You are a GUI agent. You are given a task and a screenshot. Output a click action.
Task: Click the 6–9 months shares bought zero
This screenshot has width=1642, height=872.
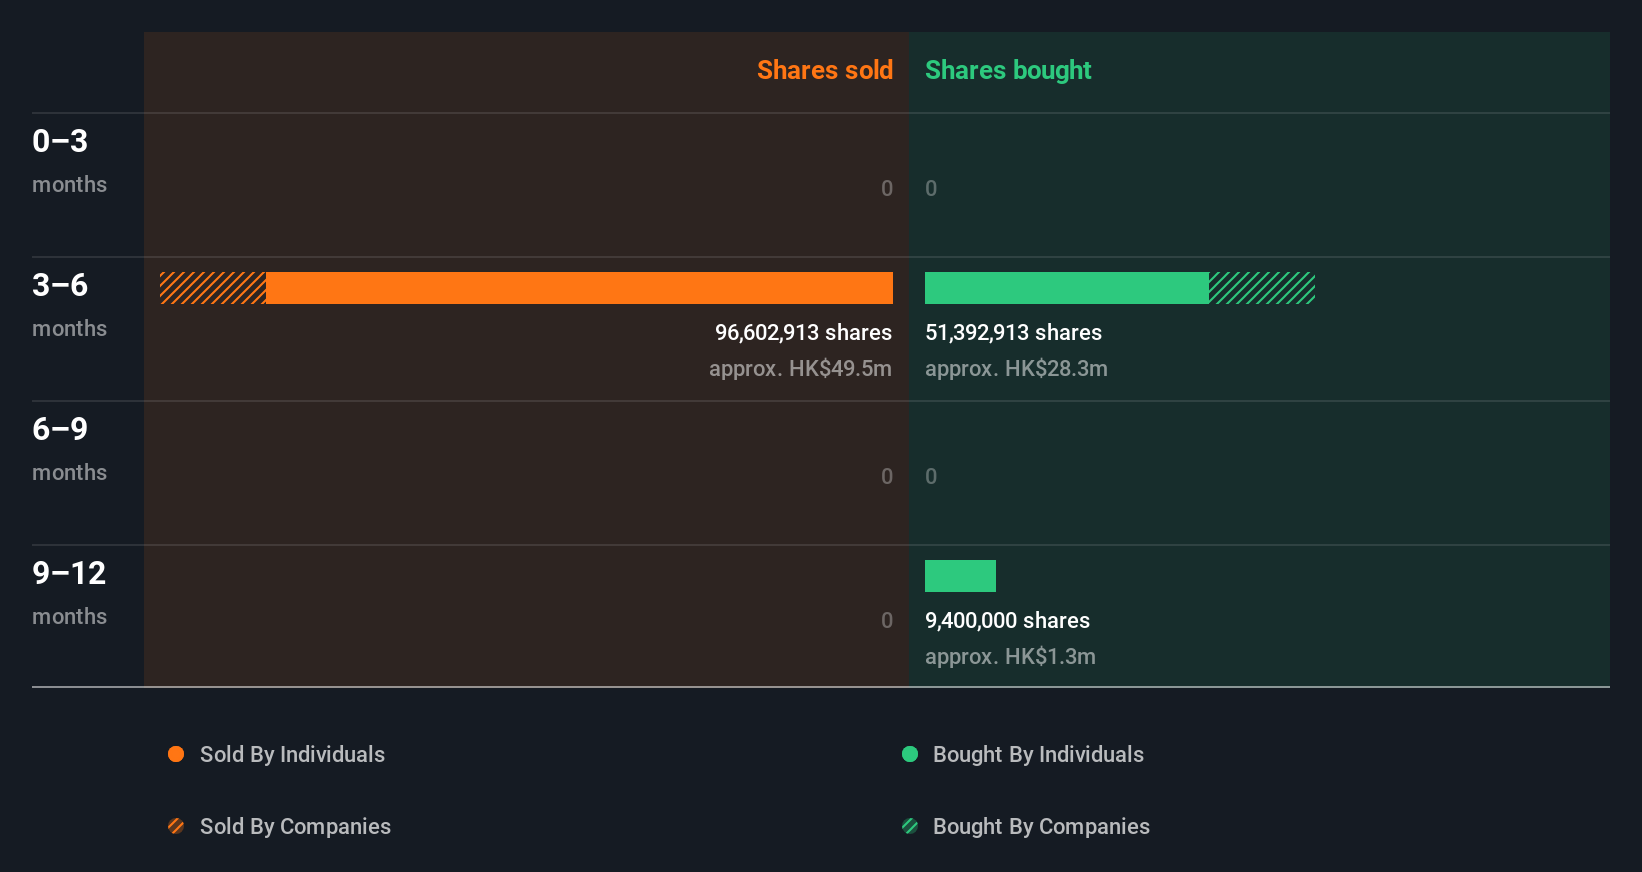pyautogui.click(x=931, y=476)
